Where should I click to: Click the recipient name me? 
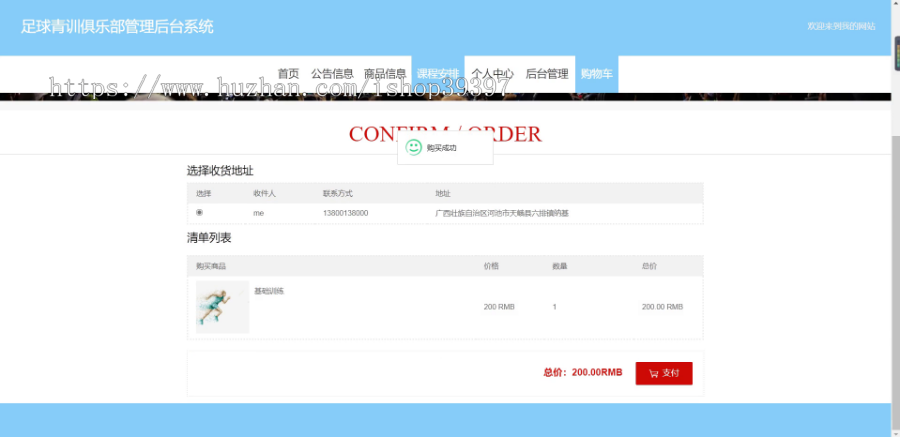point(258,213)
